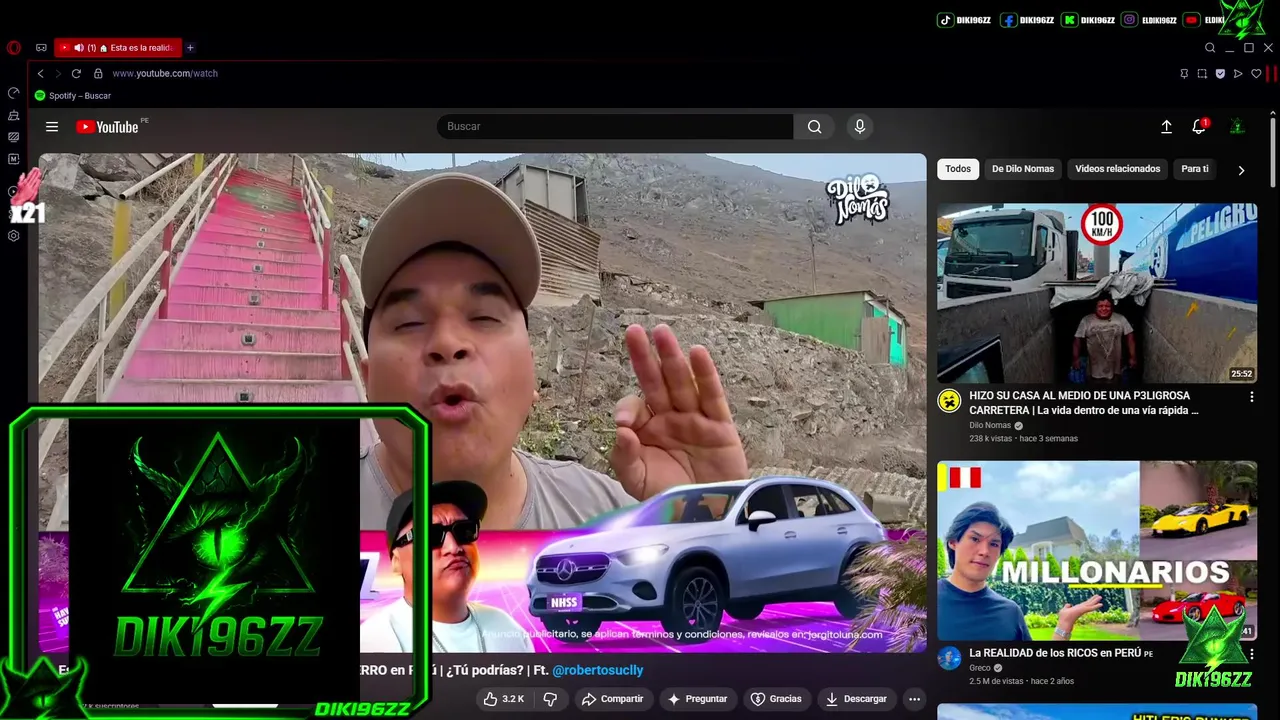This screenshot has height=720, width=1280.
Task: Open the Spotify – Buscar bookmark
Action: [73, 96]
